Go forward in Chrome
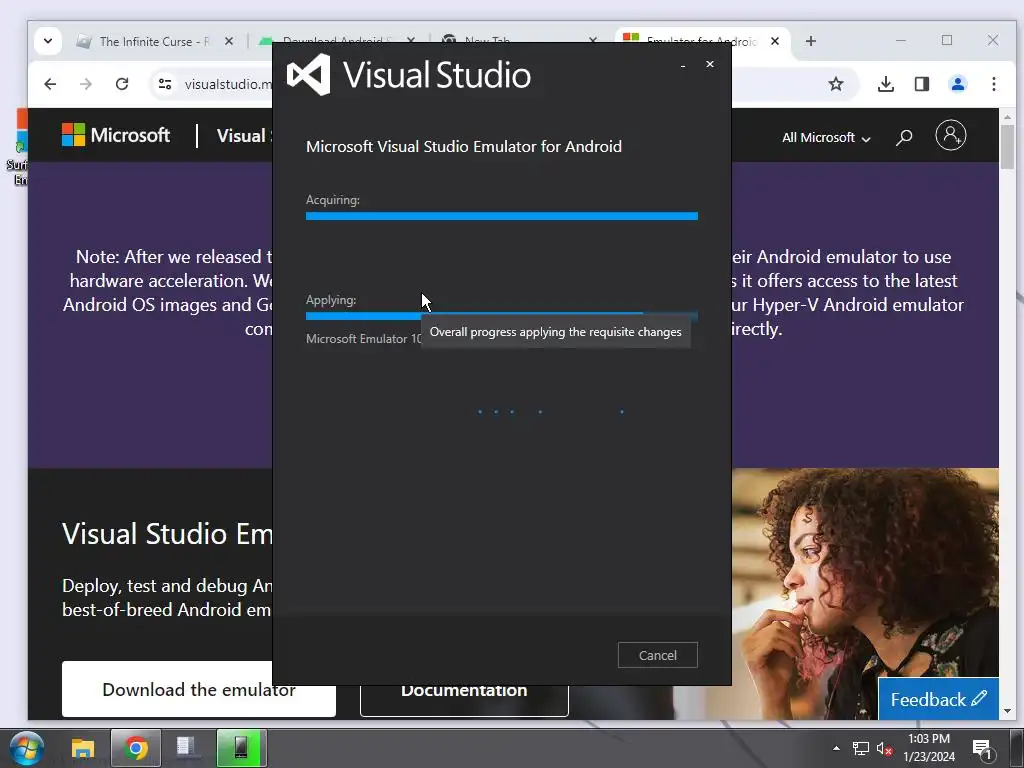The image size is (1024, 768). point(86,84)
